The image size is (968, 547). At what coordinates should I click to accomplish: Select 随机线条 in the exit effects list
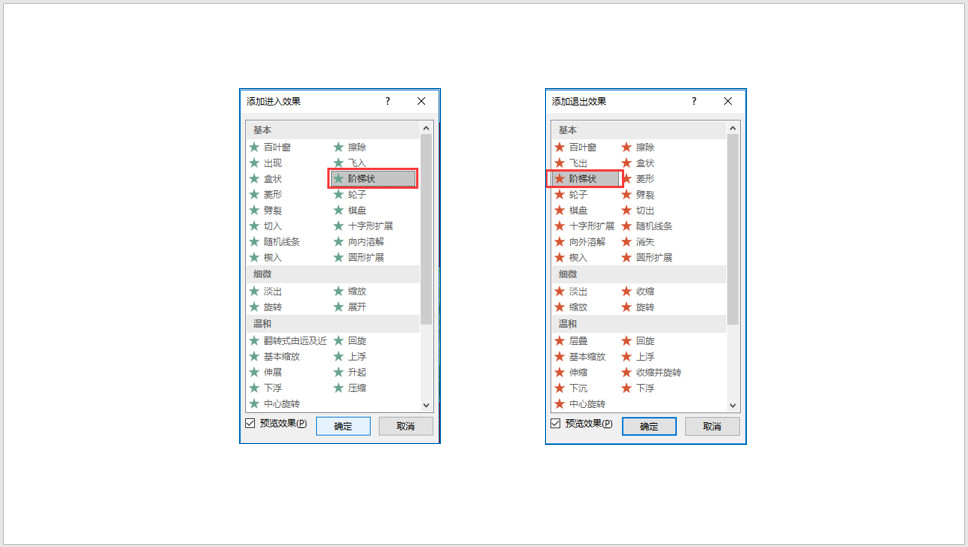pyautogui.click(x=654, y=226)
